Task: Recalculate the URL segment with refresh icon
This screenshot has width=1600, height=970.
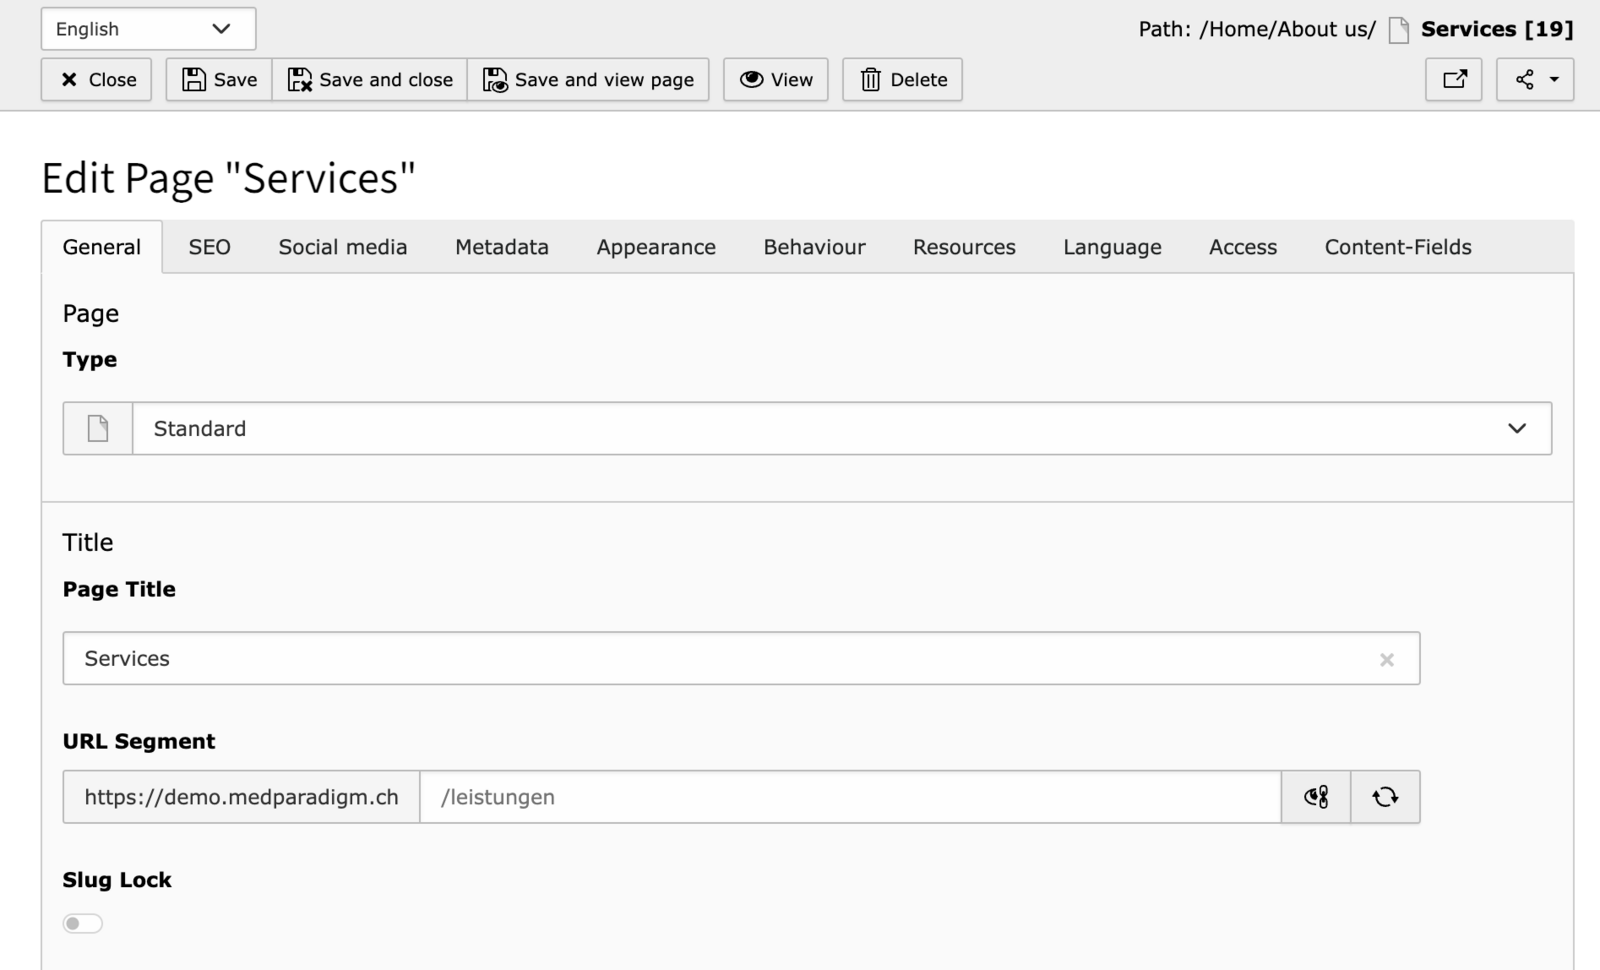Action: coord(1385,797)
